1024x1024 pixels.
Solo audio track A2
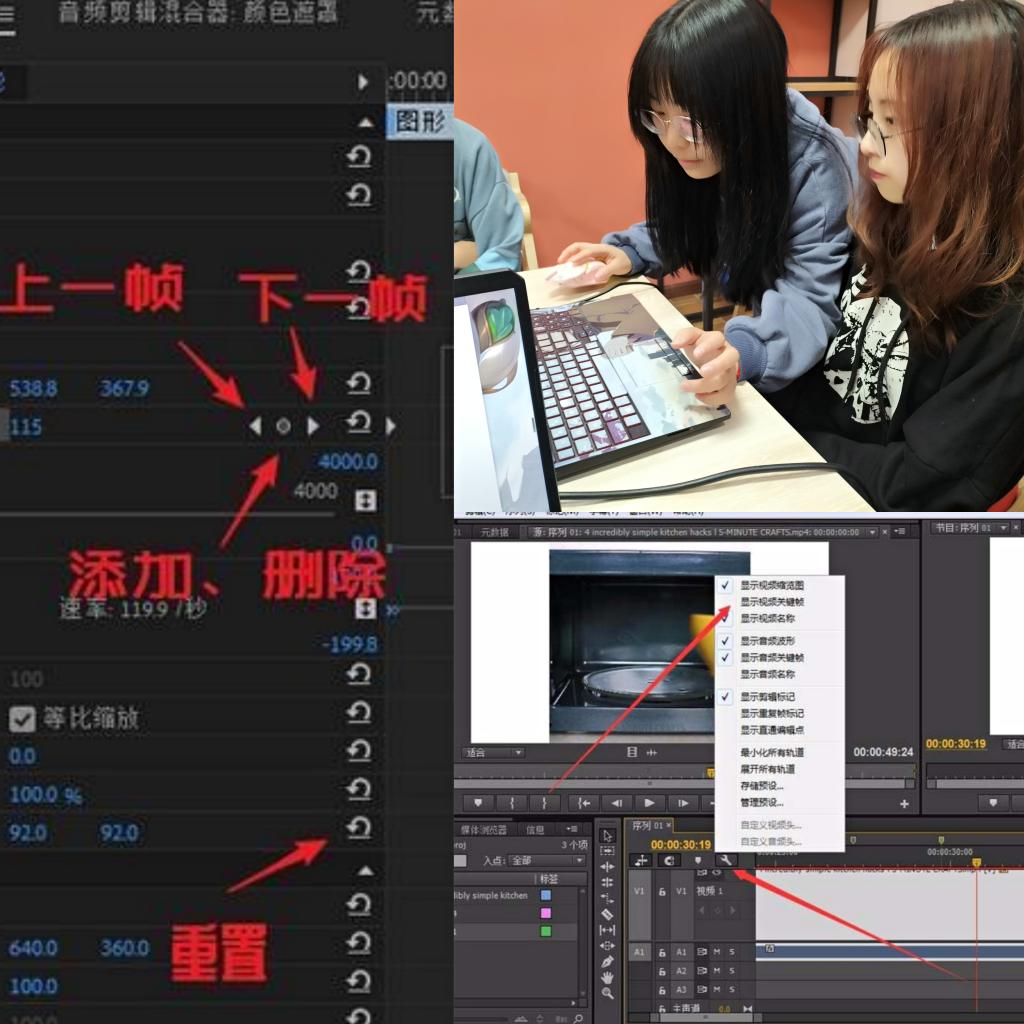pos(731,971)
